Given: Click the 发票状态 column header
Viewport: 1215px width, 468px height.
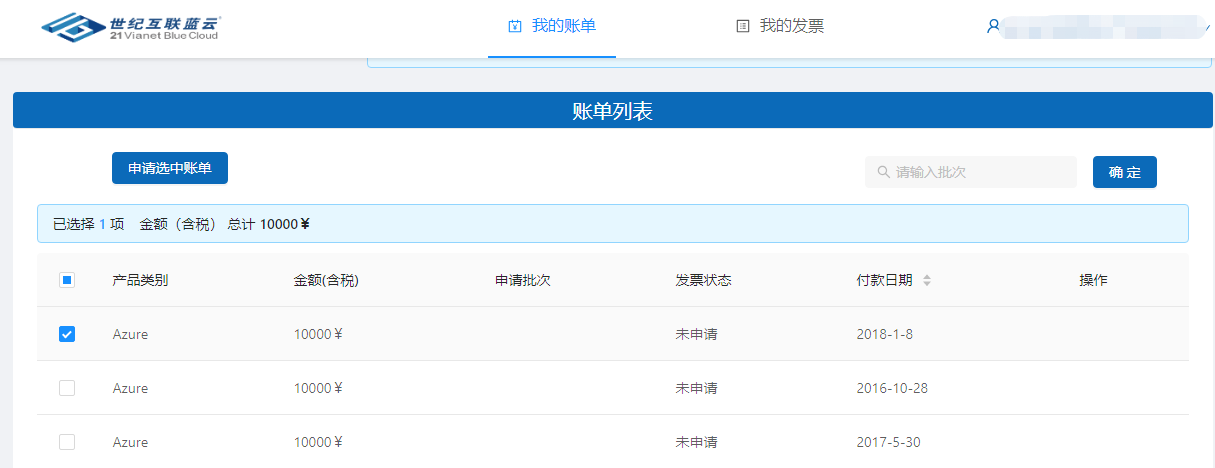Looking at the screenshot, I should coord(703,281).
